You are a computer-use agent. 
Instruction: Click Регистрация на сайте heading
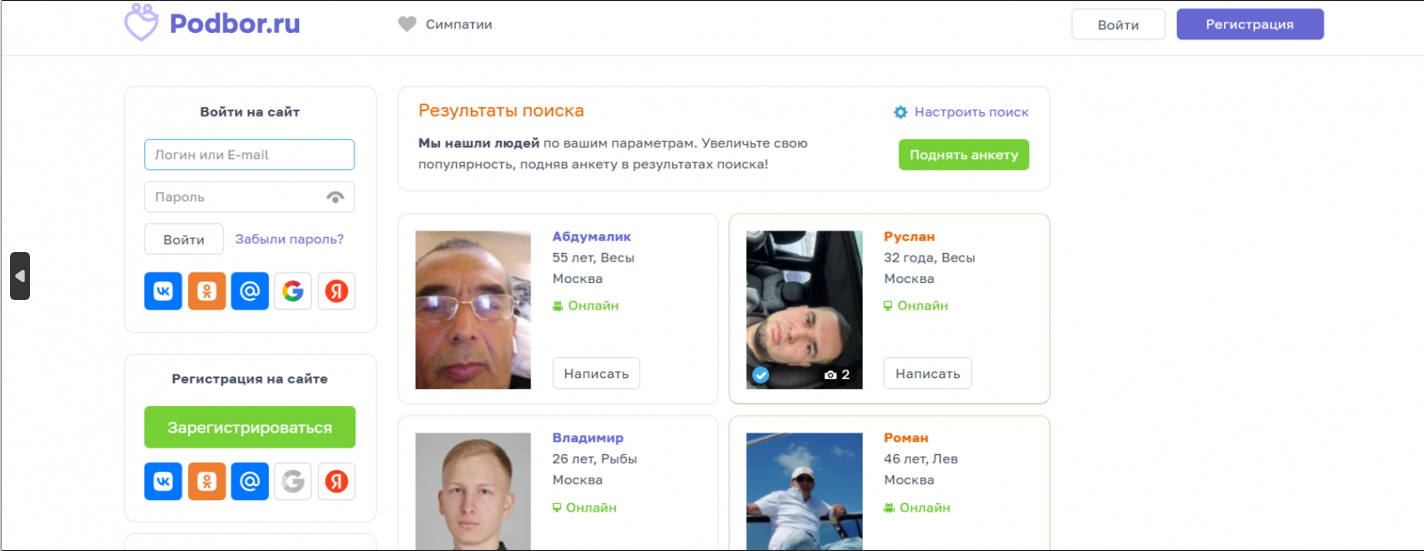point(250,379)
